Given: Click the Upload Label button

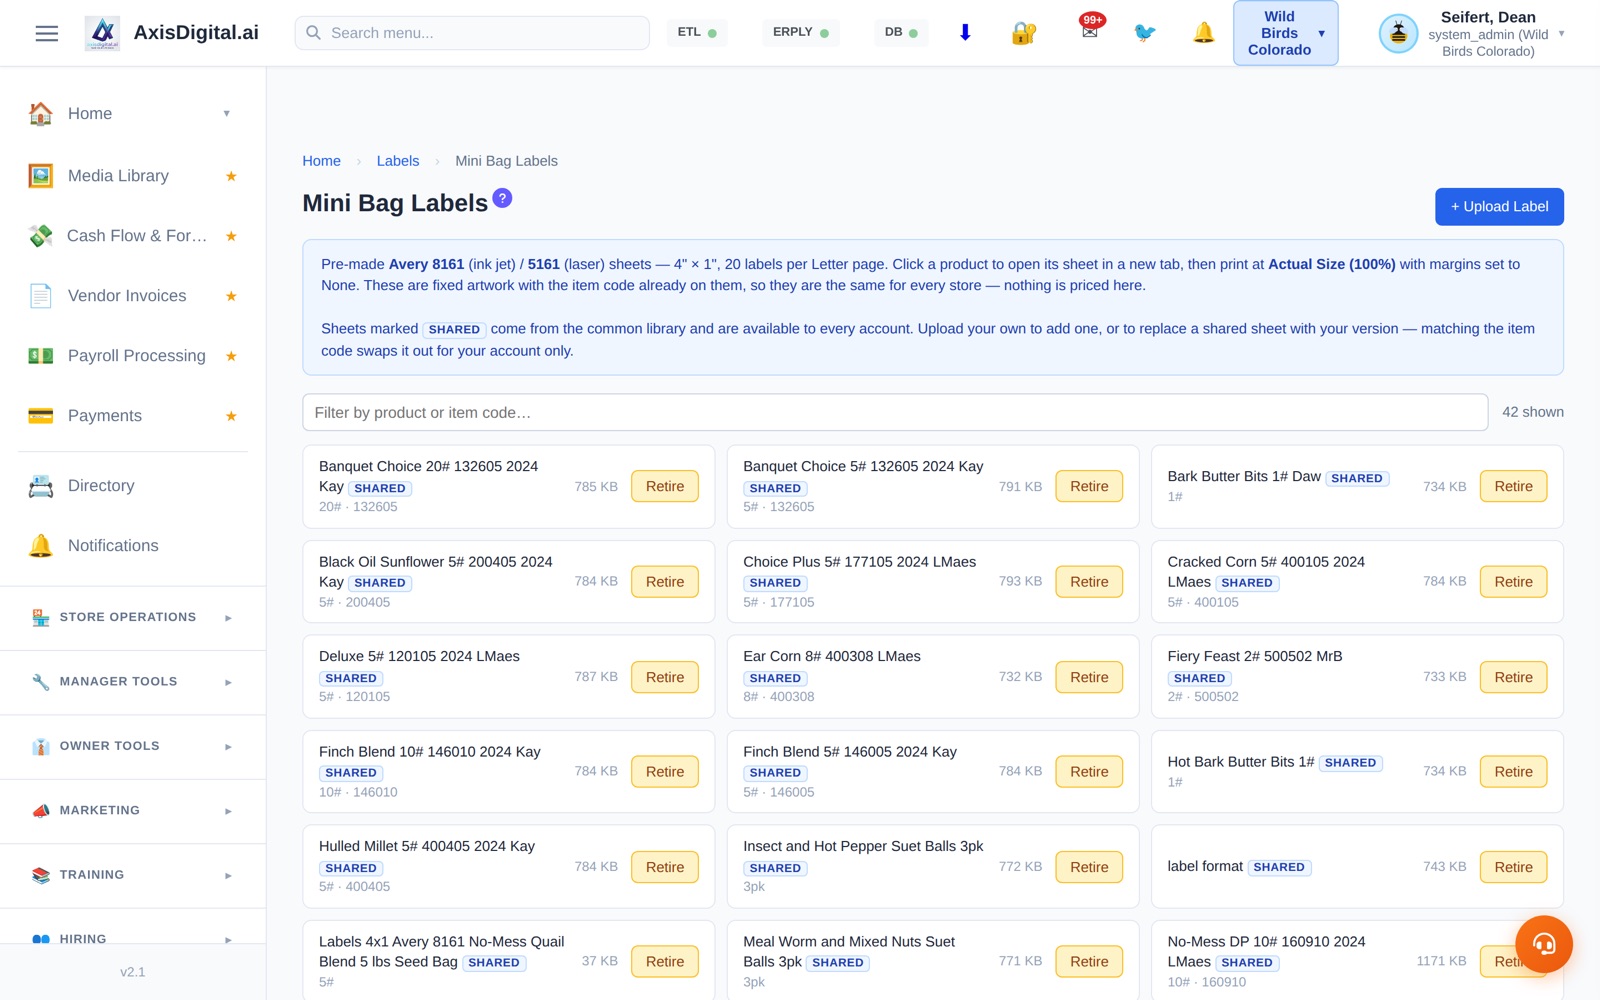Looking at the screenshot, I should pyautogui.click(x=1499, y=207).
